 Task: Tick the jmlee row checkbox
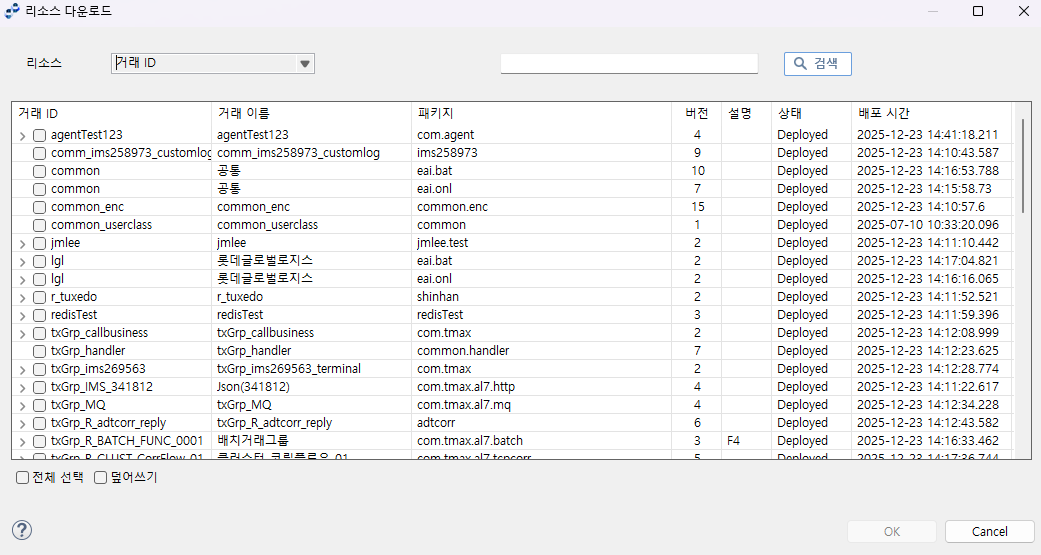pos(39,243)
